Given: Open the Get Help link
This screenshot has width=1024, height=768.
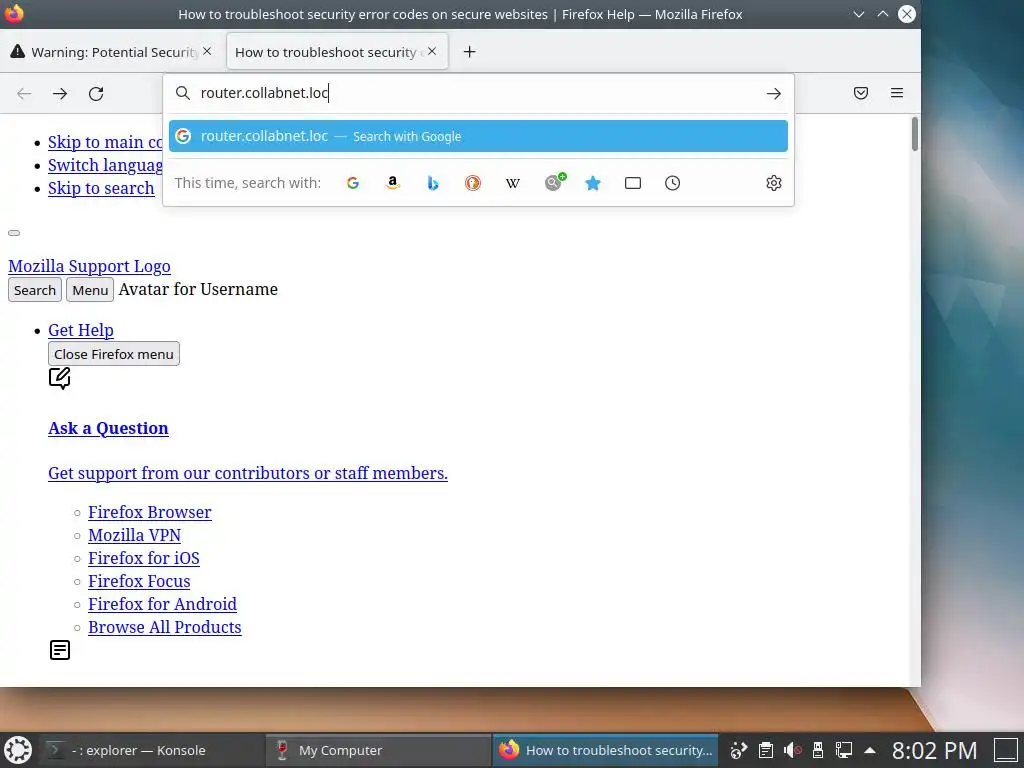Looking at the screenshot, I should tap(81, 330).
